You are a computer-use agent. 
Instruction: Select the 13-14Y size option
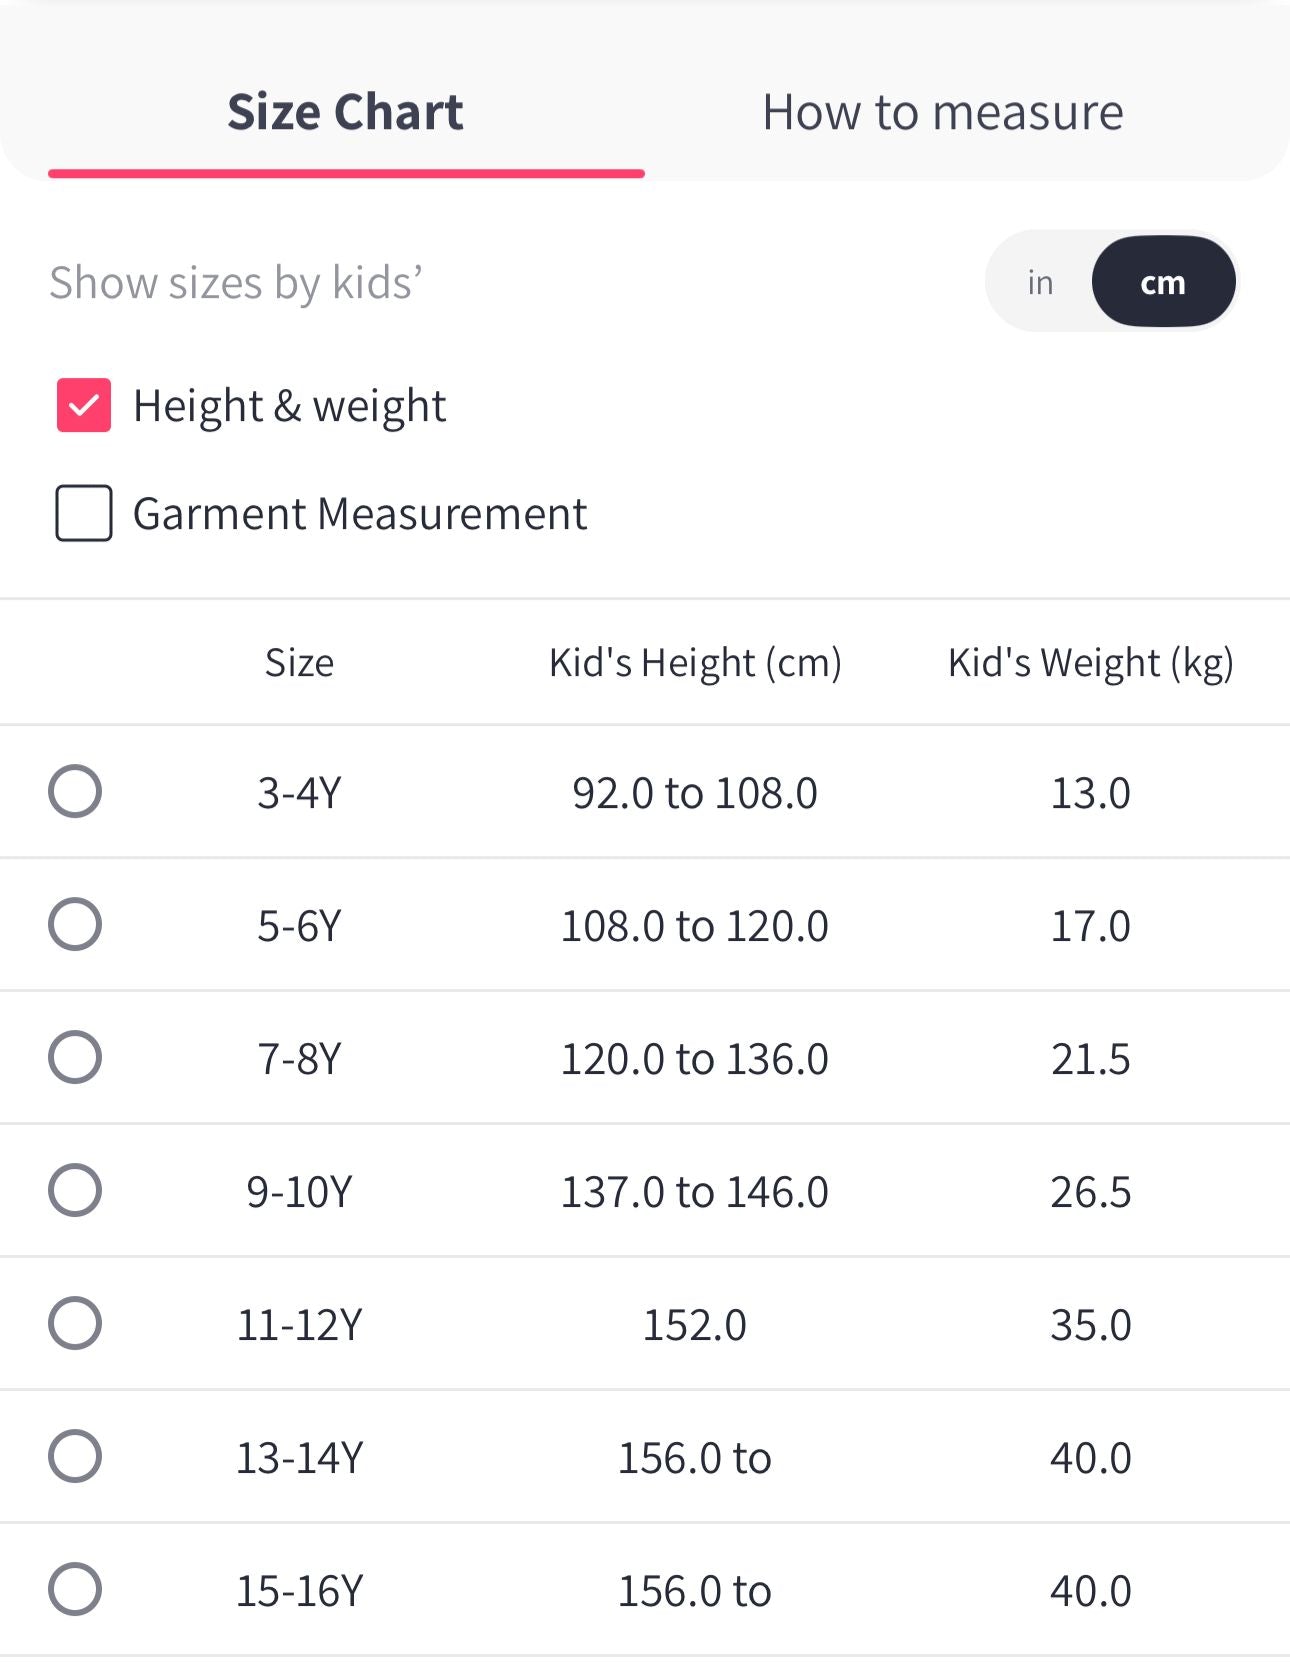[75, 1456]
